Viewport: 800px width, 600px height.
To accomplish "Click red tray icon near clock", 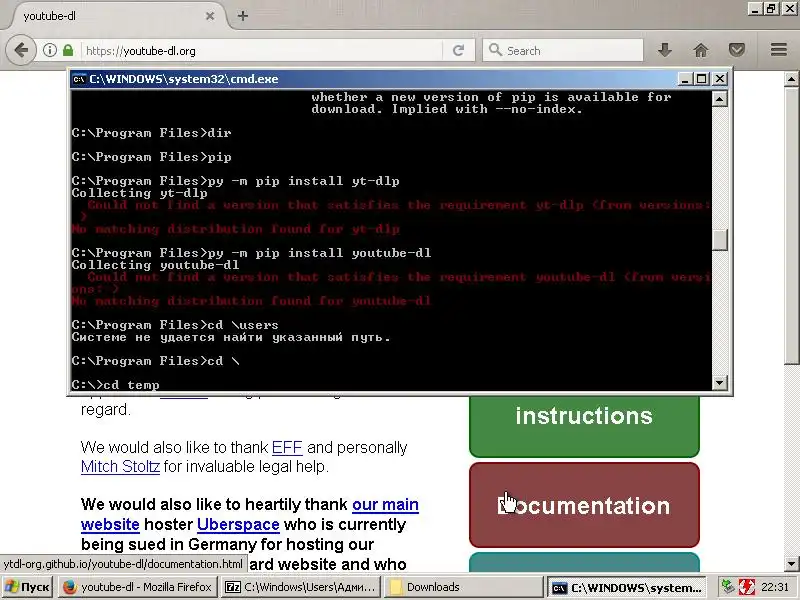I will click(747, 587).
